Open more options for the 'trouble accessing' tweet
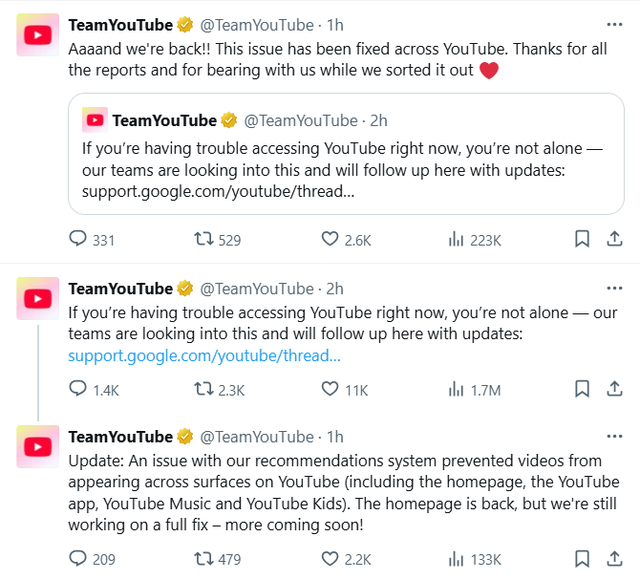 613,289
